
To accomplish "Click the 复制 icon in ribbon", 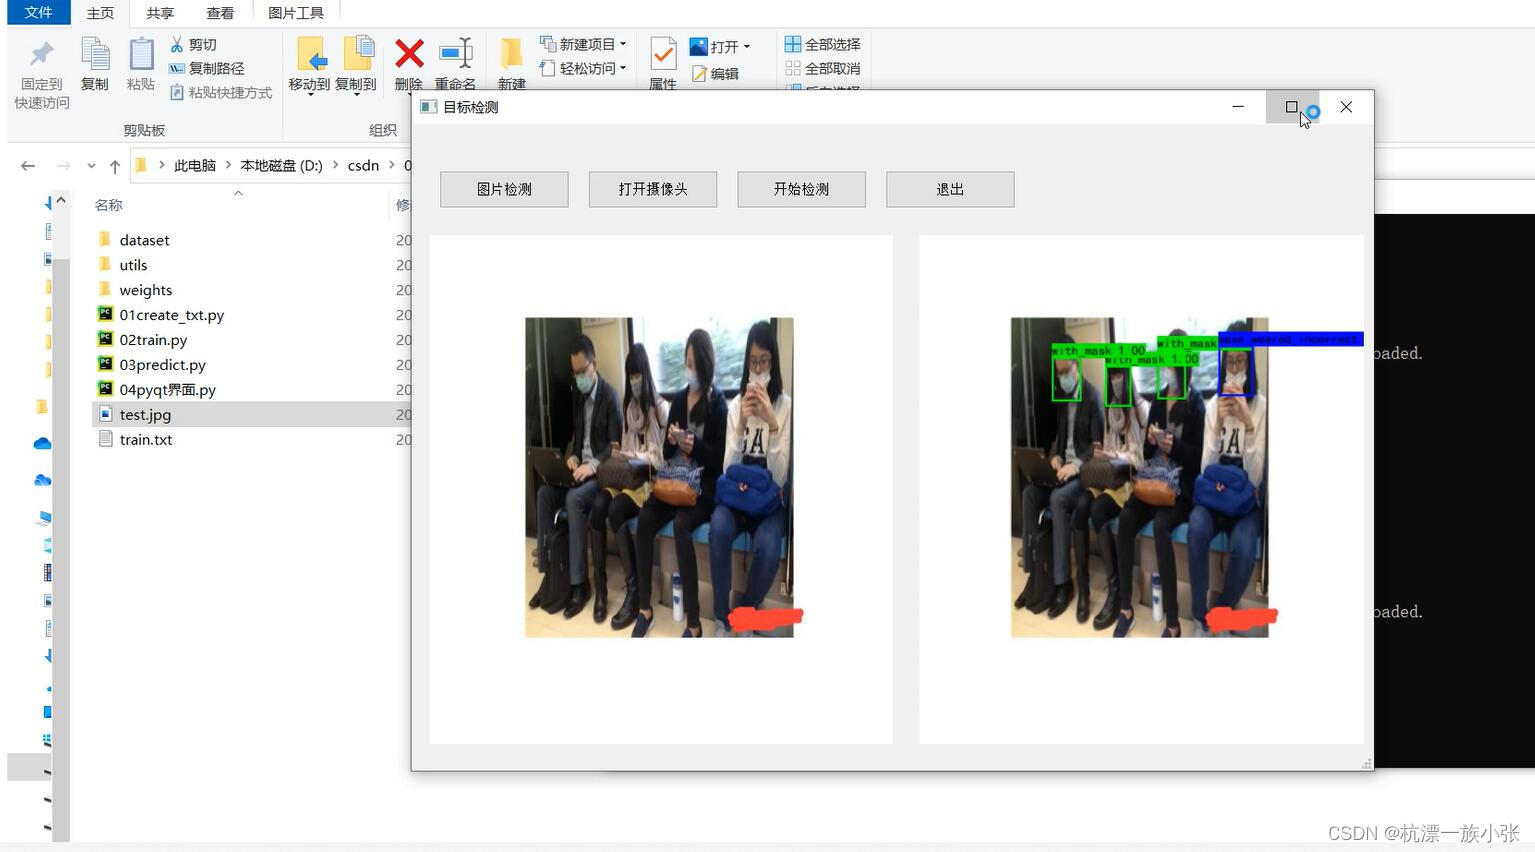I will [95, 55].
